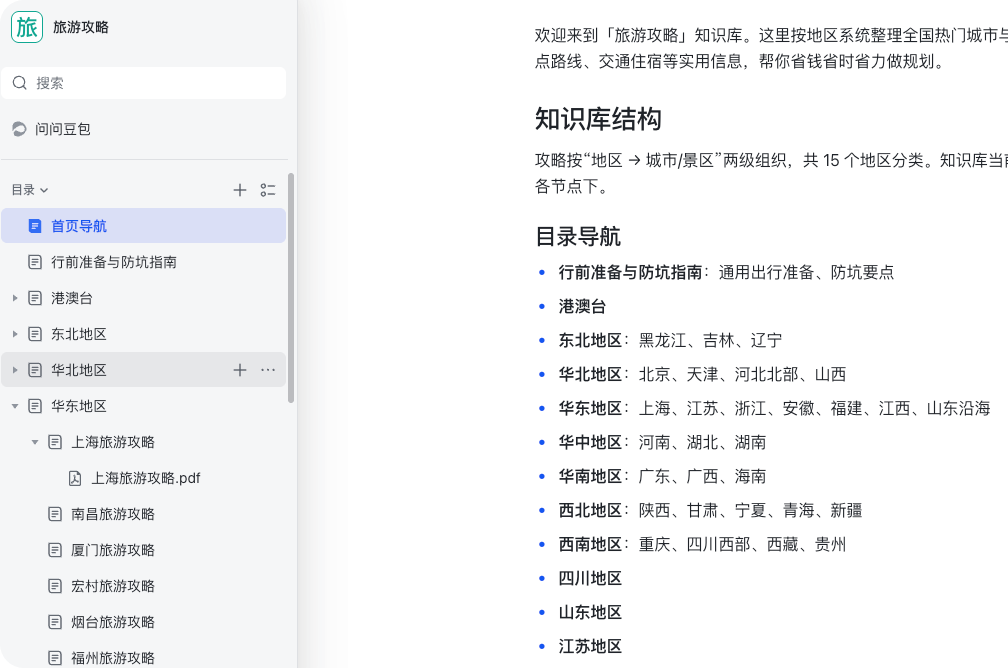Click the magnifier icon in search box
Image resolution: width=1008 pixels, height=668 pixels.
[x=20, y=83]
